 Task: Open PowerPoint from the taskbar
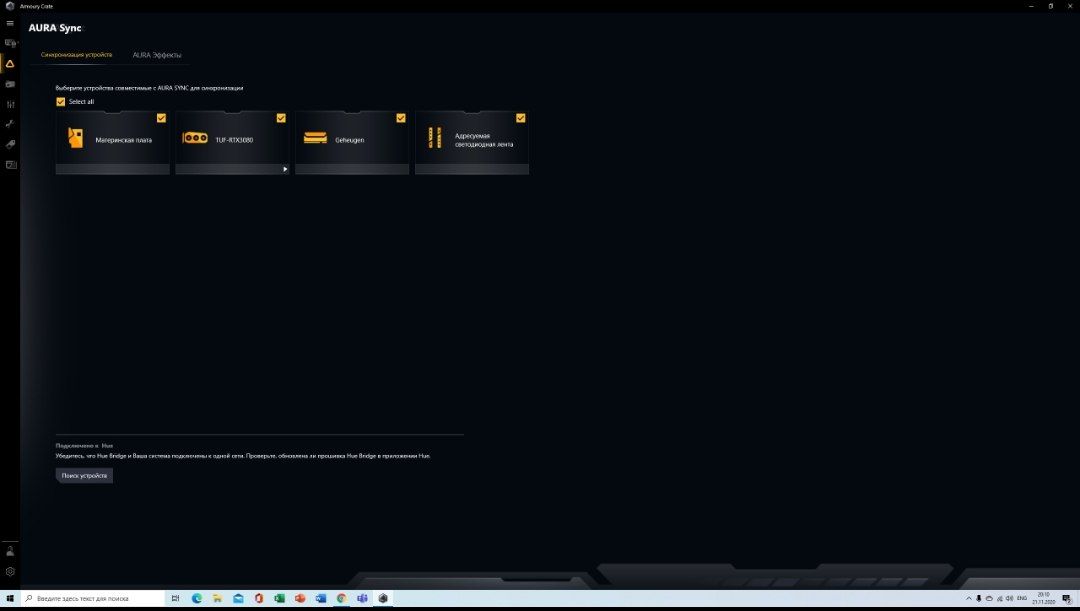point(300,599)
